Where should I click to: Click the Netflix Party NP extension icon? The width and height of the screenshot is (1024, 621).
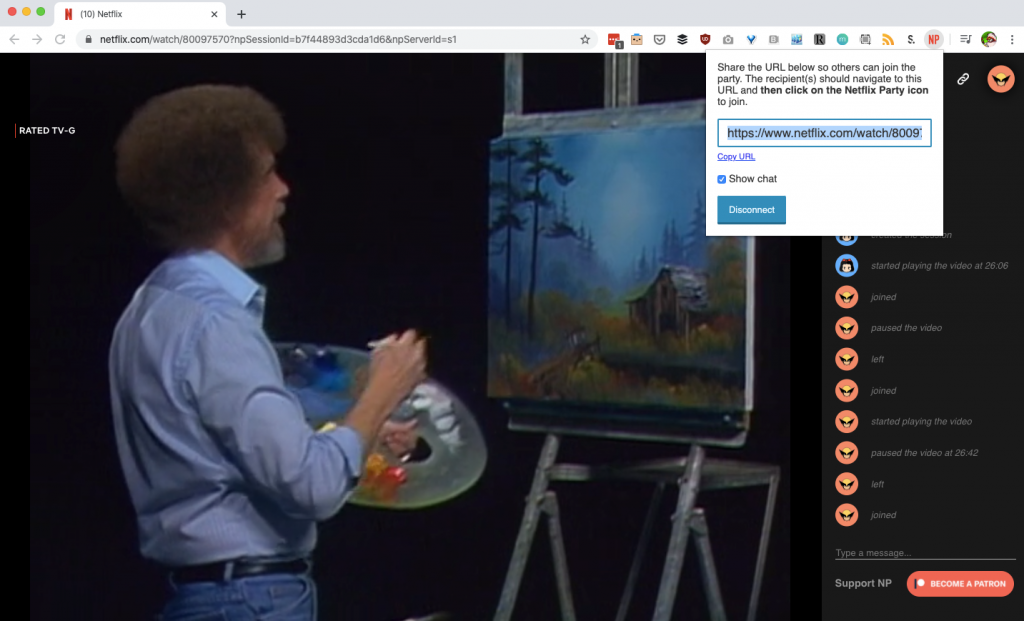pos(934,40)
